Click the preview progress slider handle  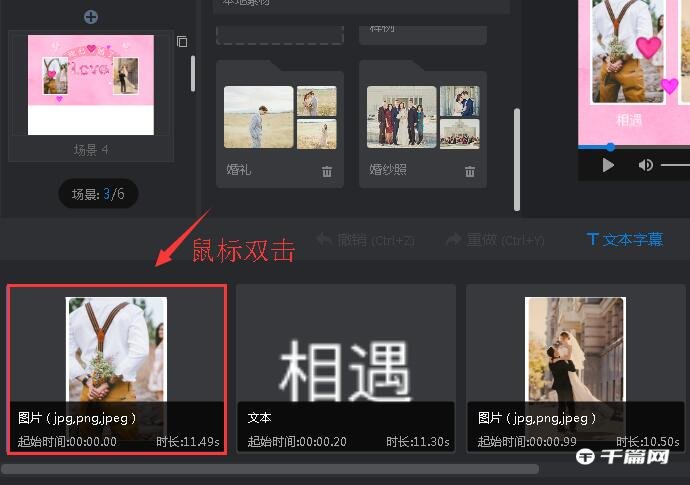[610, 147]
